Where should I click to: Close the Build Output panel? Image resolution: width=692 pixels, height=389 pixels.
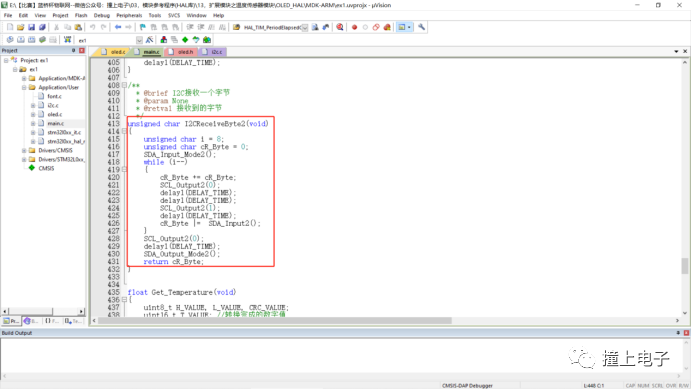coord(686,333)
